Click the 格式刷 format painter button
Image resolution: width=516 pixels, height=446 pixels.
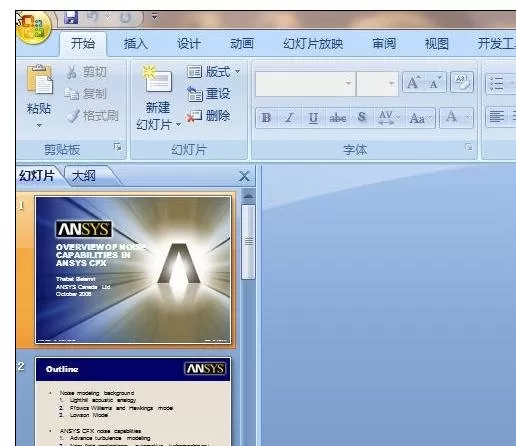click(x=93, y=116)
